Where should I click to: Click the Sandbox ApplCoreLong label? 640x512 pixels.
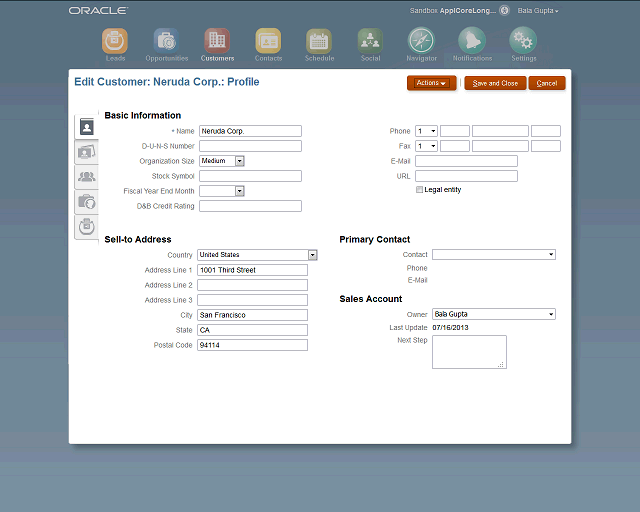(x=453, y=11)
